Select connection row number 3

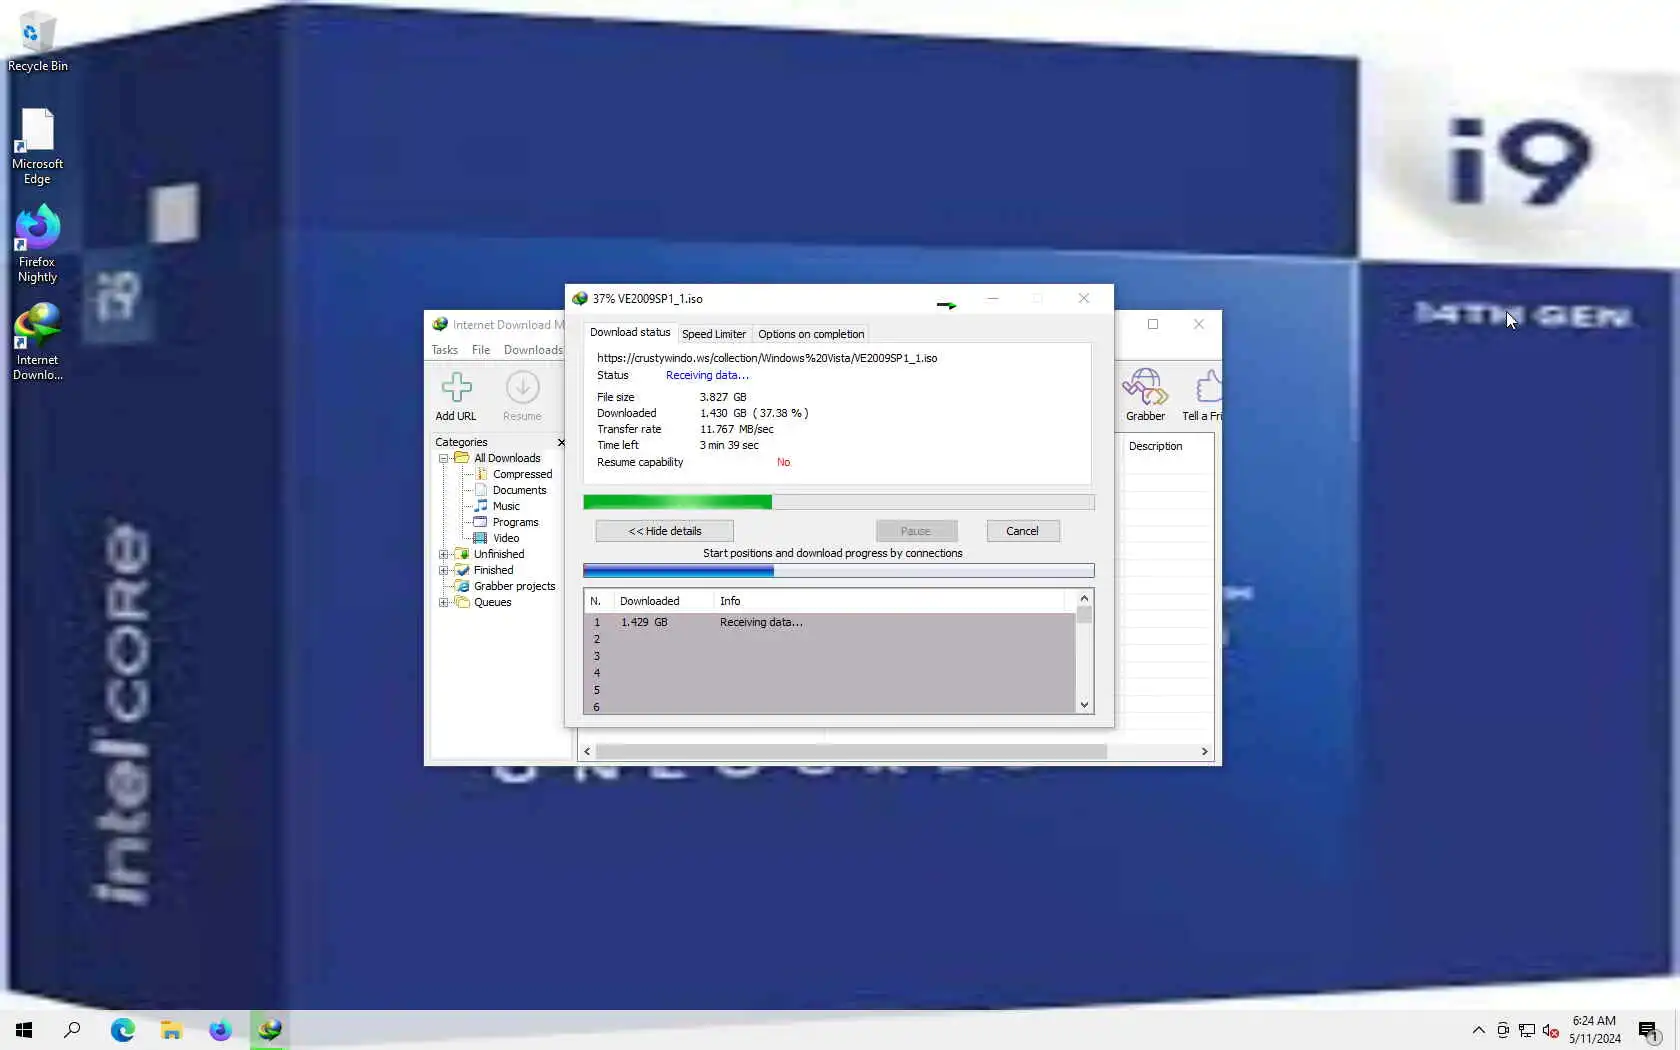(x=830, y=656)
